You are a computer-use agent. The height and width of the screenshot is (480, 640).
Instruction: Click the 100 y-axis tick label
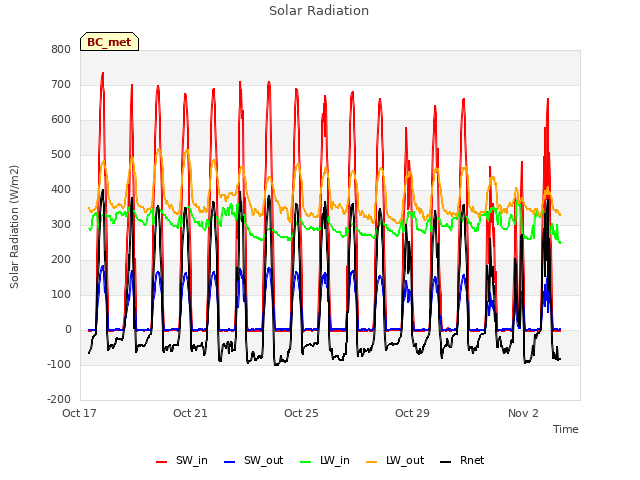[x=61, y=295]
